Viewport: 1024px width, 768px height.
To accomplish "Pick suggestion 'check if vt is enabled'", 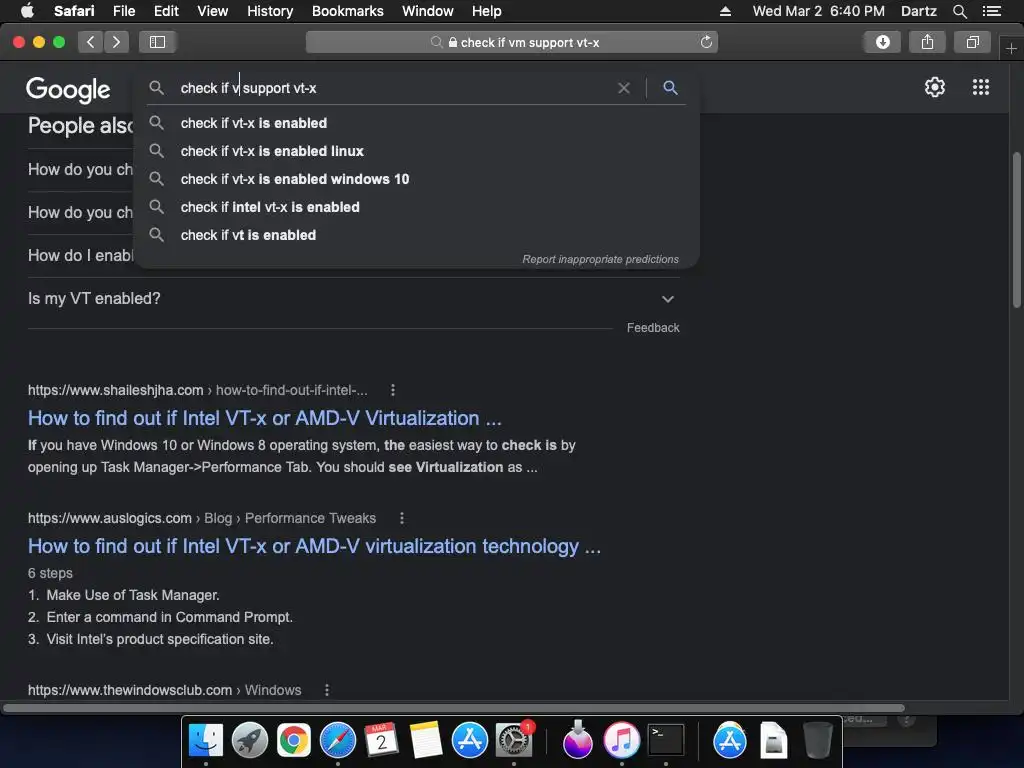I will click(x=416, y=235).
